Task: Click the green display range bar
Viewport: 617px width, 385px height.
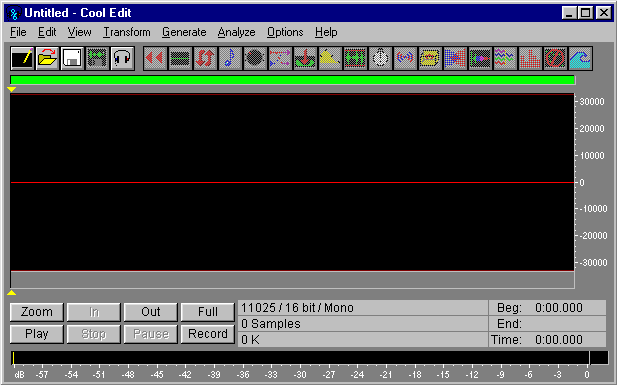Action: [292, 80]
